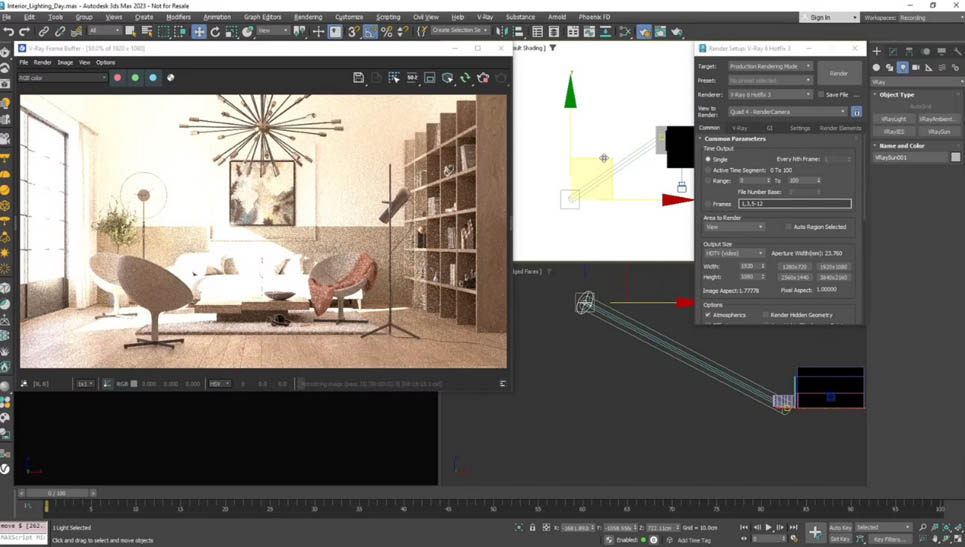Viewport: 965px width, 547px height.
Task: Open the Rendering menu
Action: click(308, 17)
